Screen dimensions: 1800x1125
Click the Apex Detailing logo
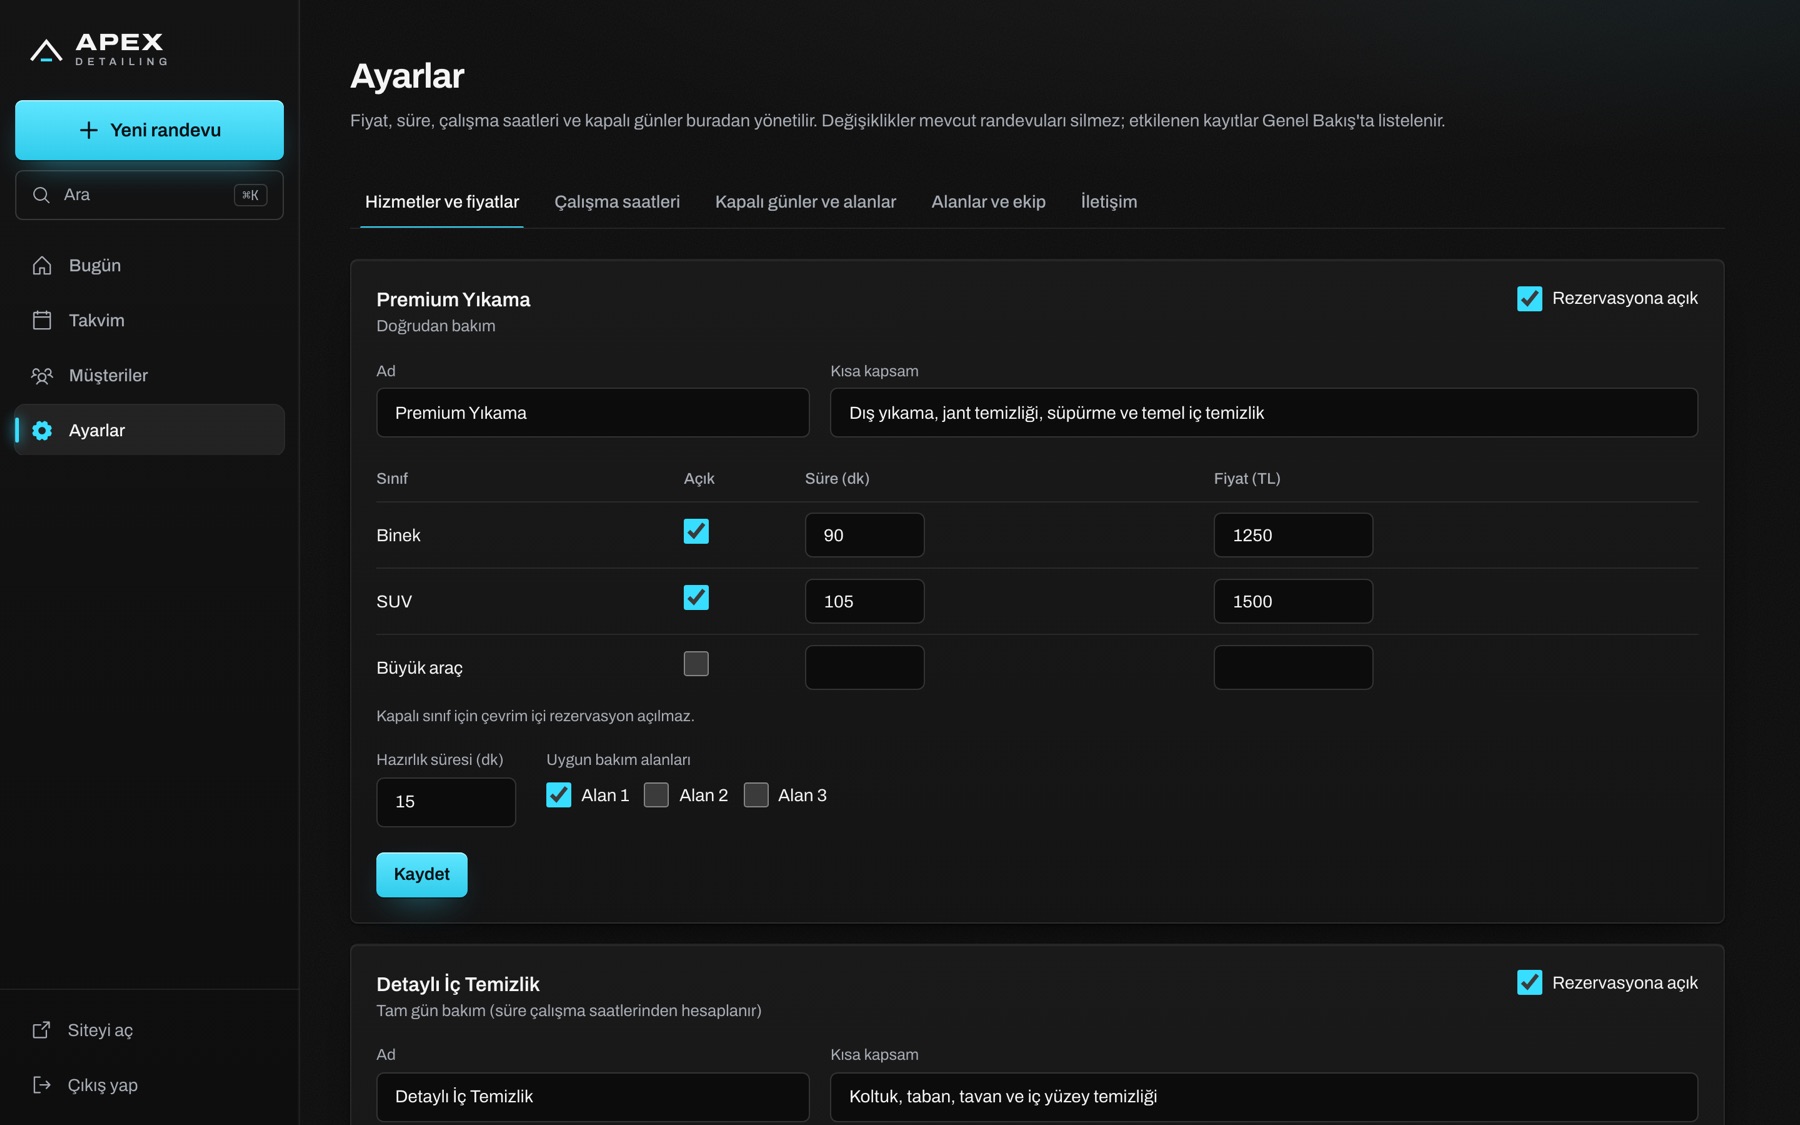pos(98,48)
